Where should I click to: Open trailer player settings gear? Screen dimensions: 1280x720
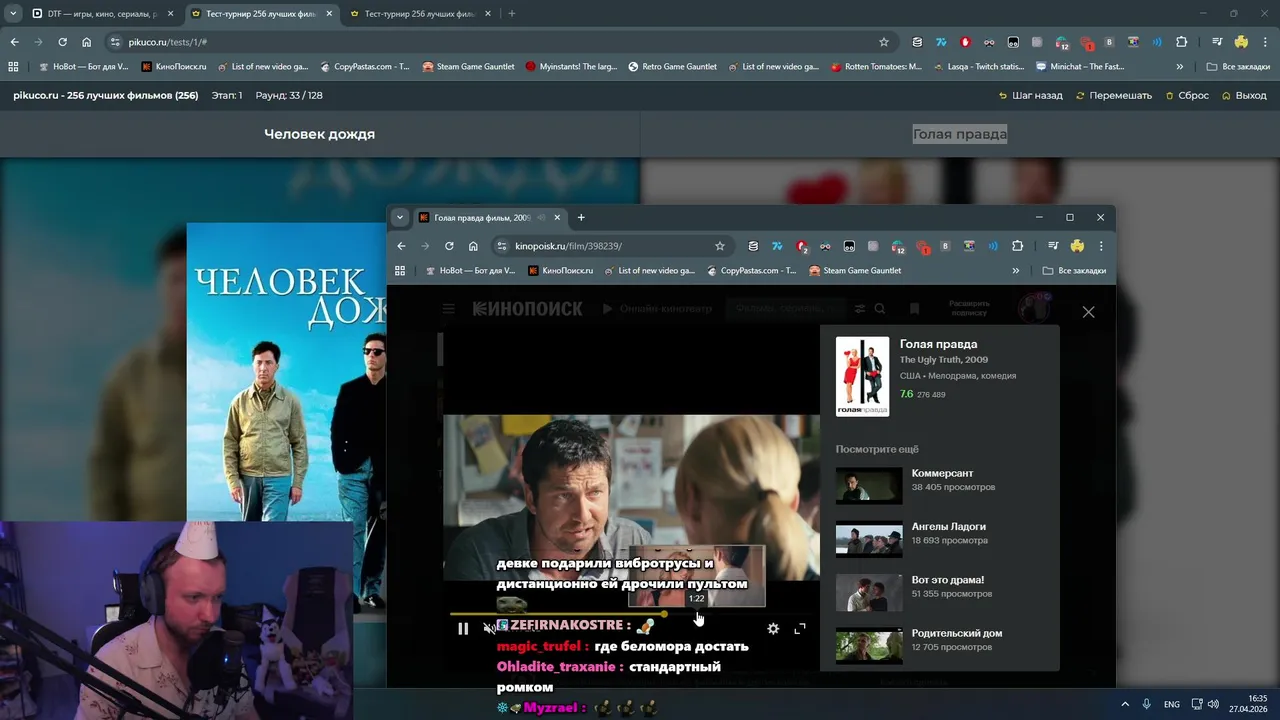tap(773, 629)
